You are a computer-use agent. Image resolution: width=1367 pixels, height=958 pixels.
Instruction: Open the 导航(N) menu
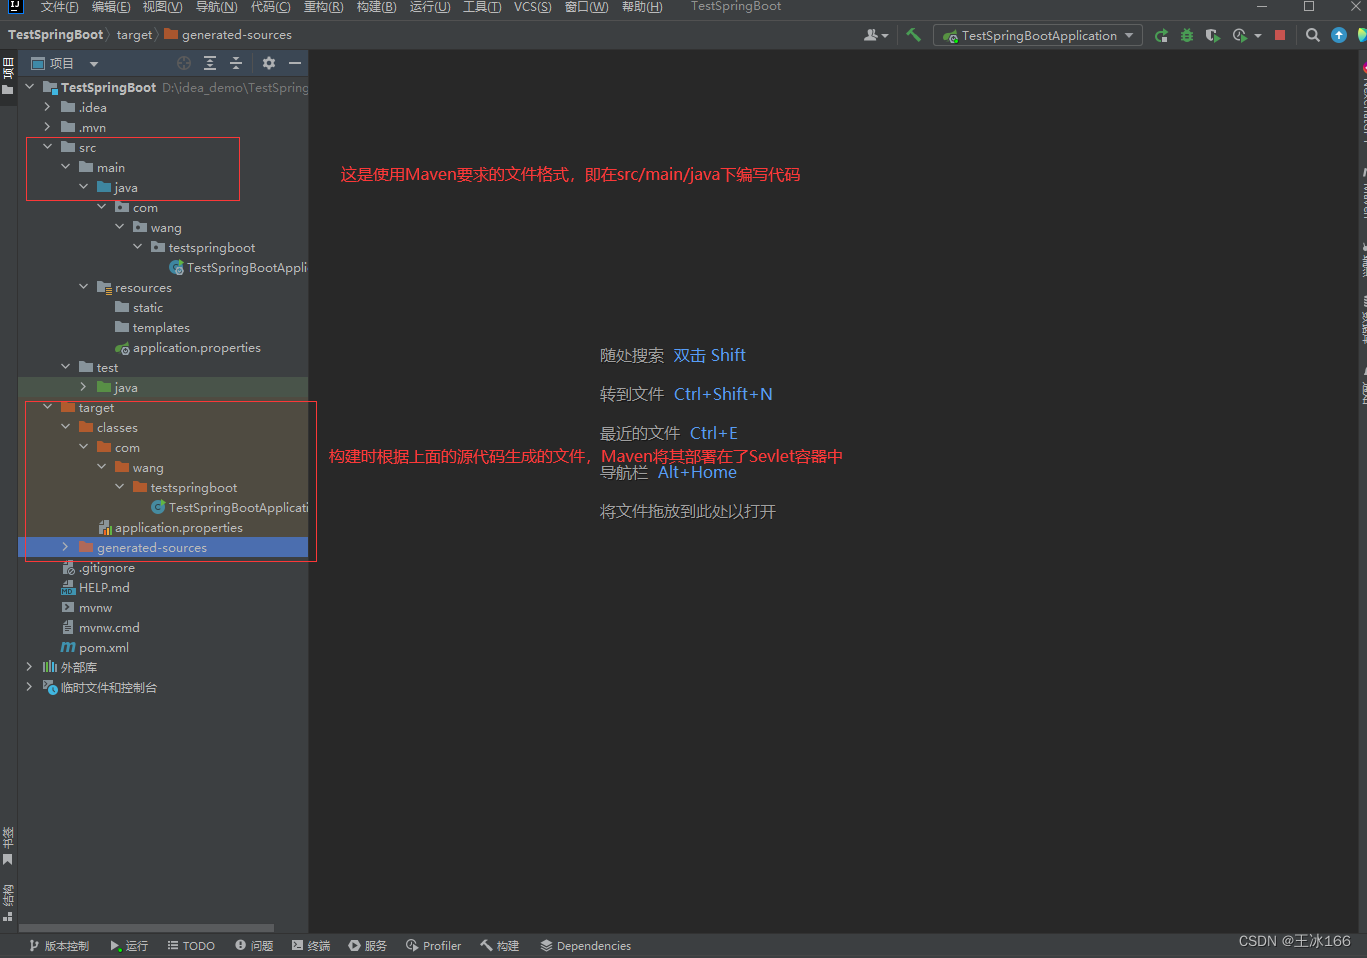(x=216, y=7)
